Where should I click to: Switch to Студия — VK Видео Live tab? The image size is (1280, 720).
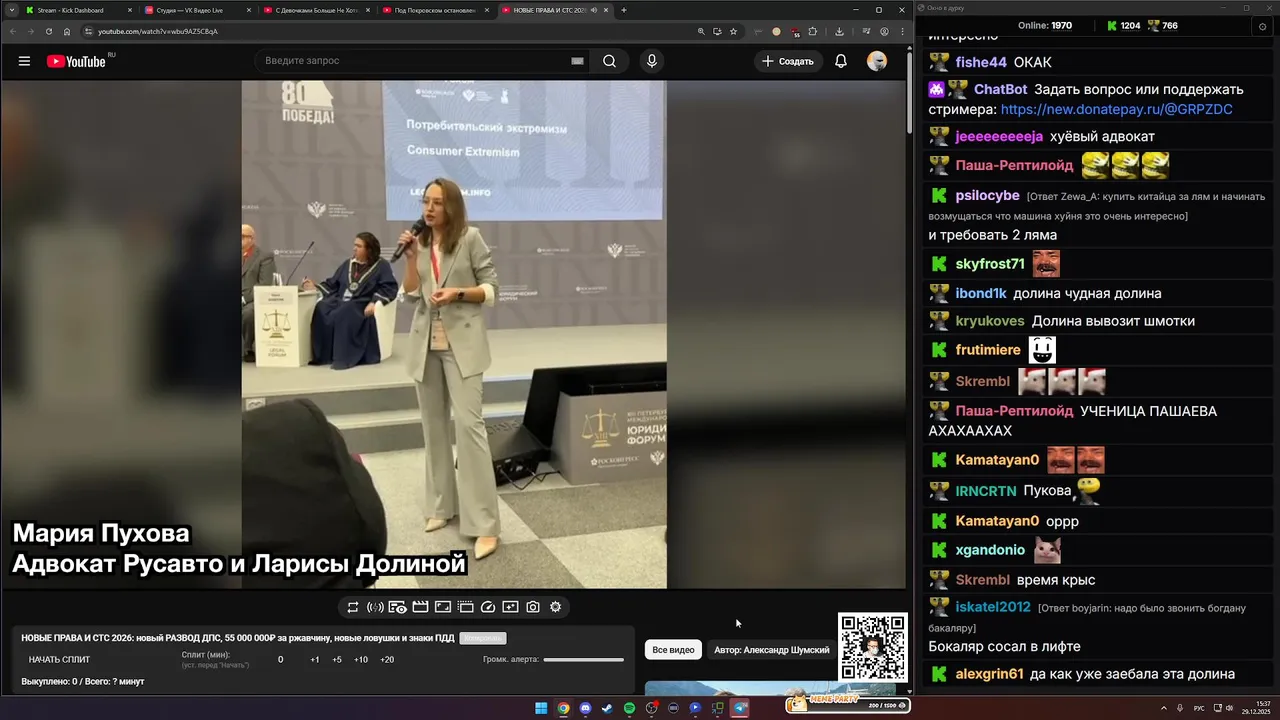pyautogui.click(x=197, y=10)
